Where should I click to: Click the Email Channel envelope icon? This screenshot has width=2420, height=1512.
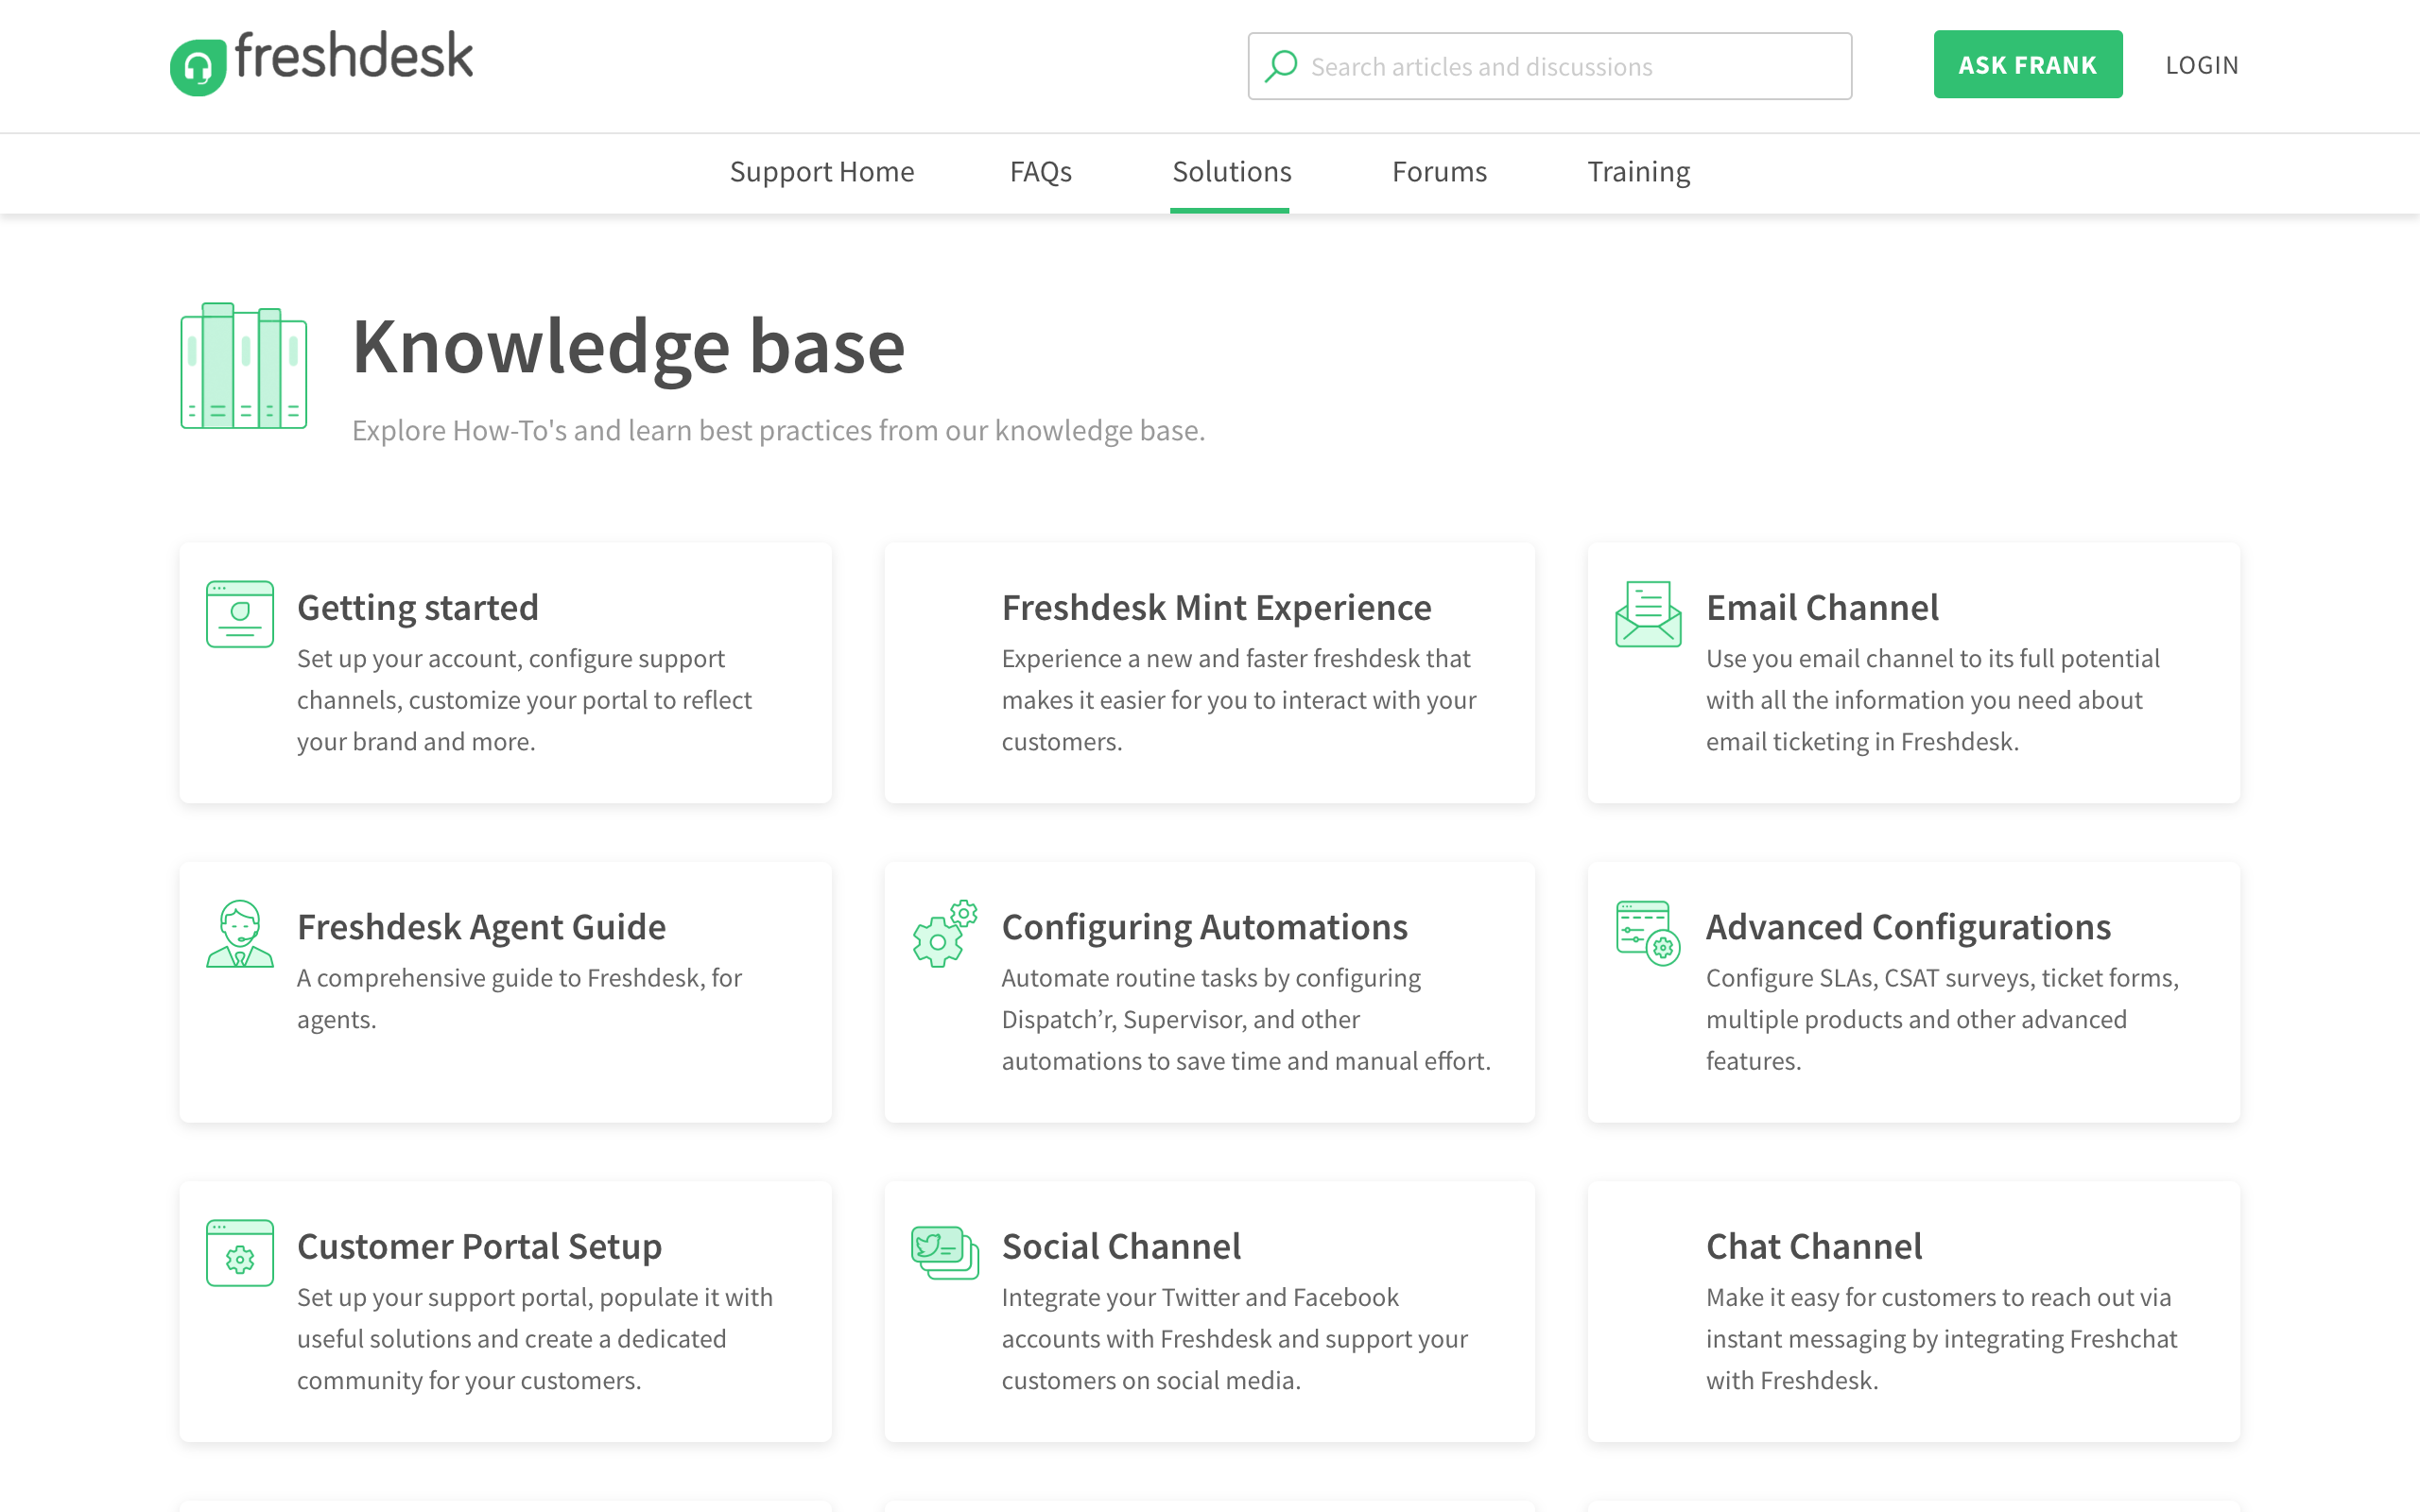(x=1647, y=614)
